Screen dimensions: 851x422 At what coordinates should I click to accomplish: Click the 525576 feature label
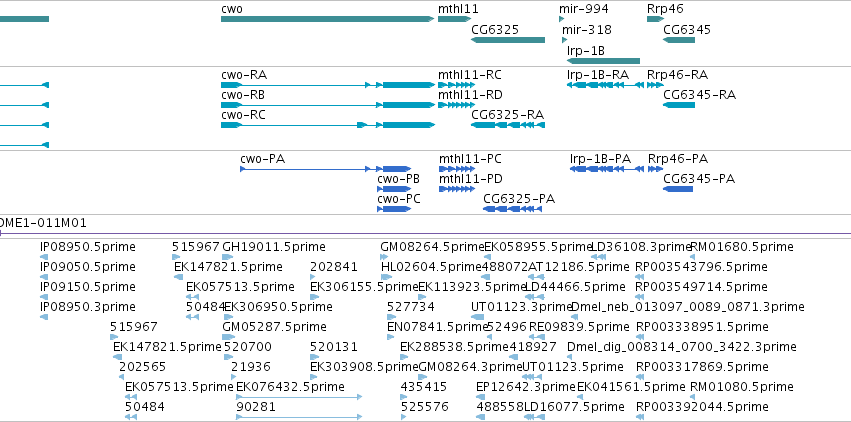[x=425, y=407]
